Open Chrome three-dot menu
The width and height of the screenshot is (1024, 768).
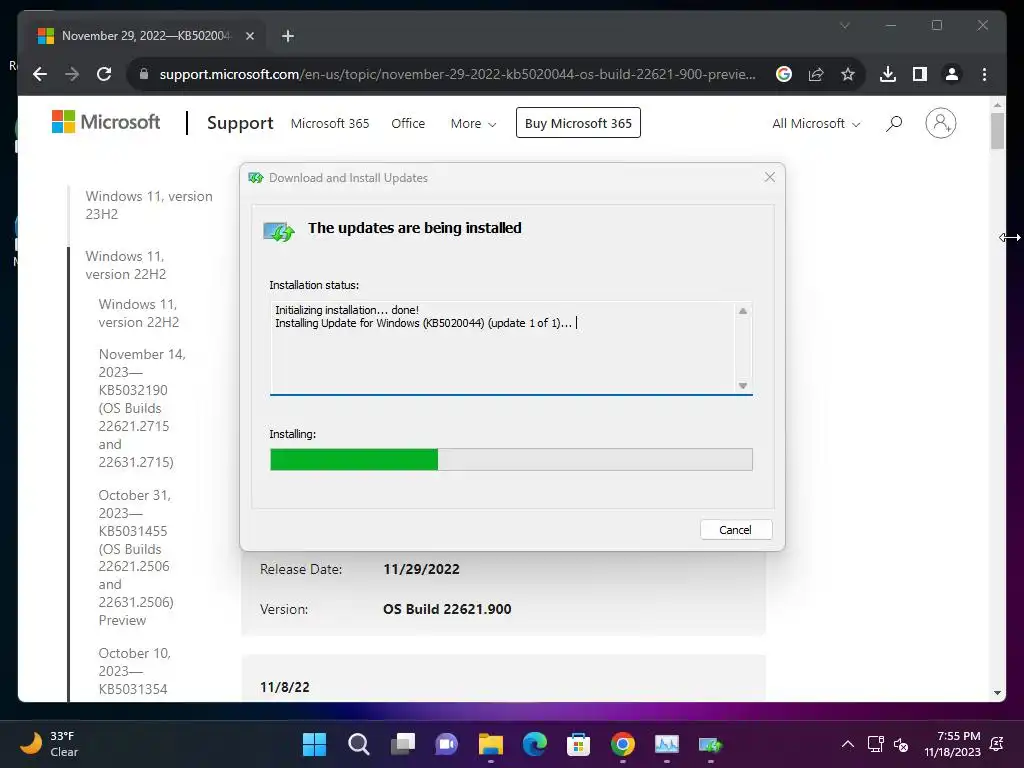(x=984, y=74)
